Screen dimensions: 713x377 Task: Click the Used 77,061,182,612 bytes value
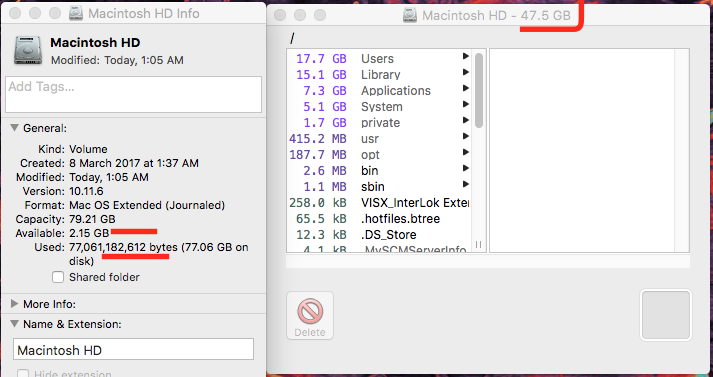(159, 254)
